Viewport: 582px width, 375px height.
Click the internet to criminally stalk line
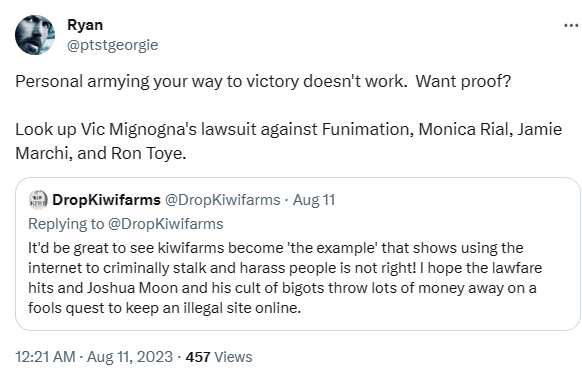tap(285, 268)
